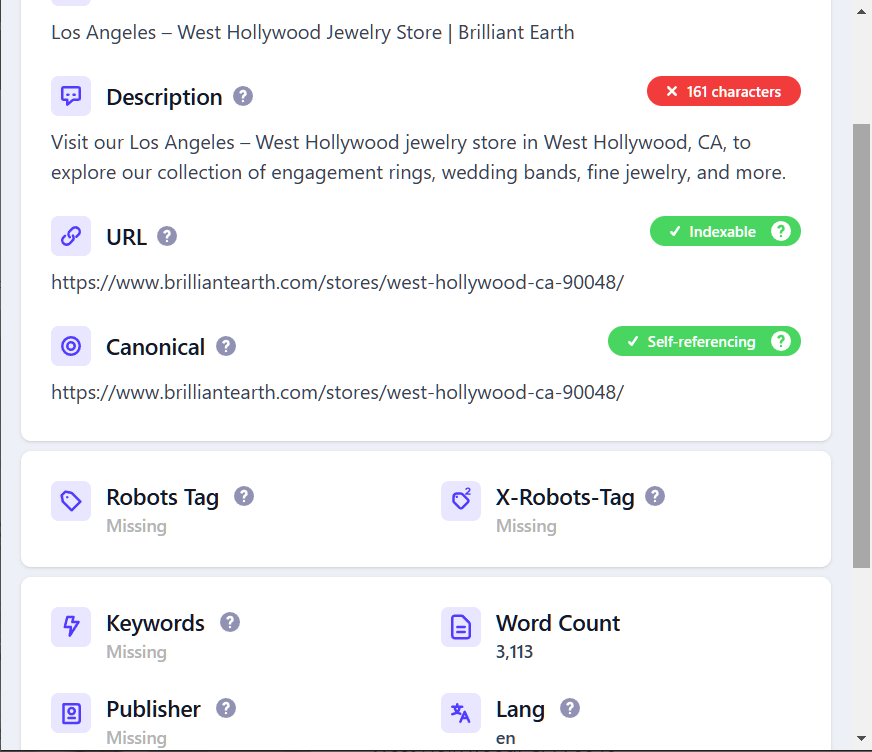Click the Lang translation icon
This screenshot has height=752, width=872.
click(460, 713)
